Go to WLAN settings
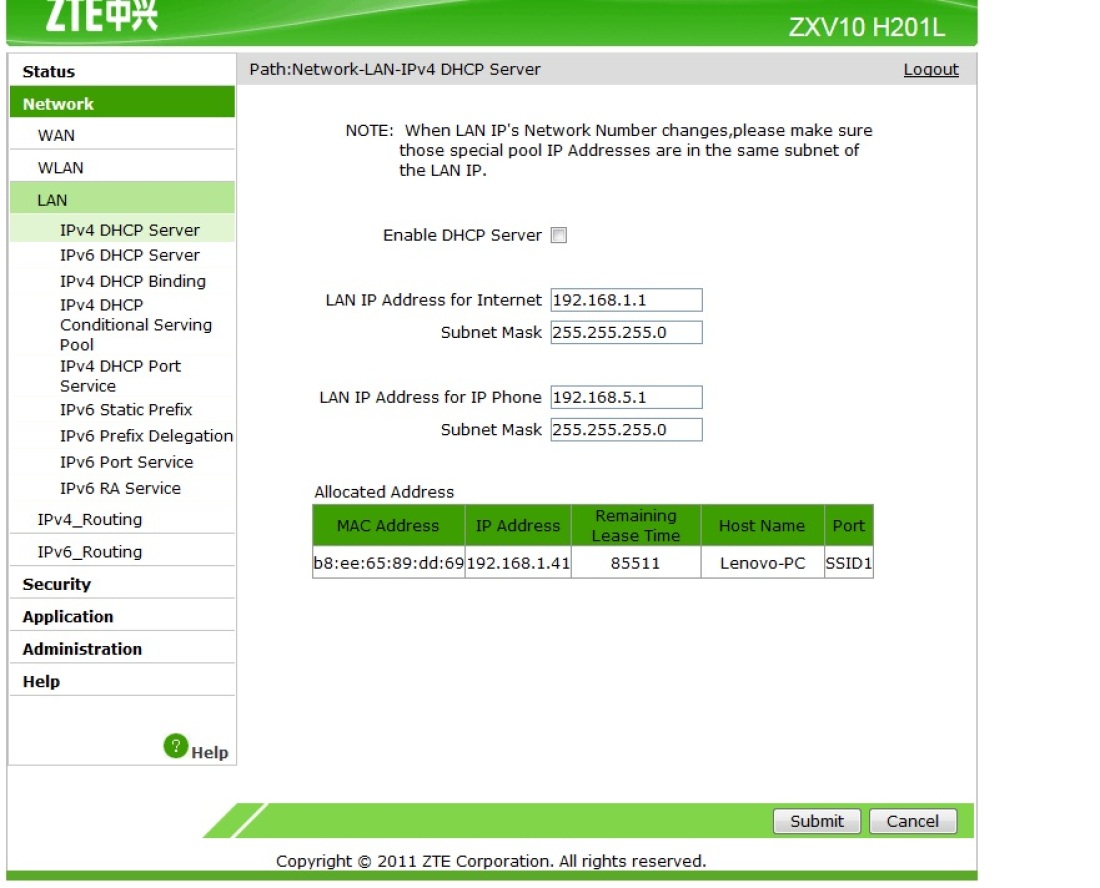This screenshot has width=1100, height=888. coord(61,168)
